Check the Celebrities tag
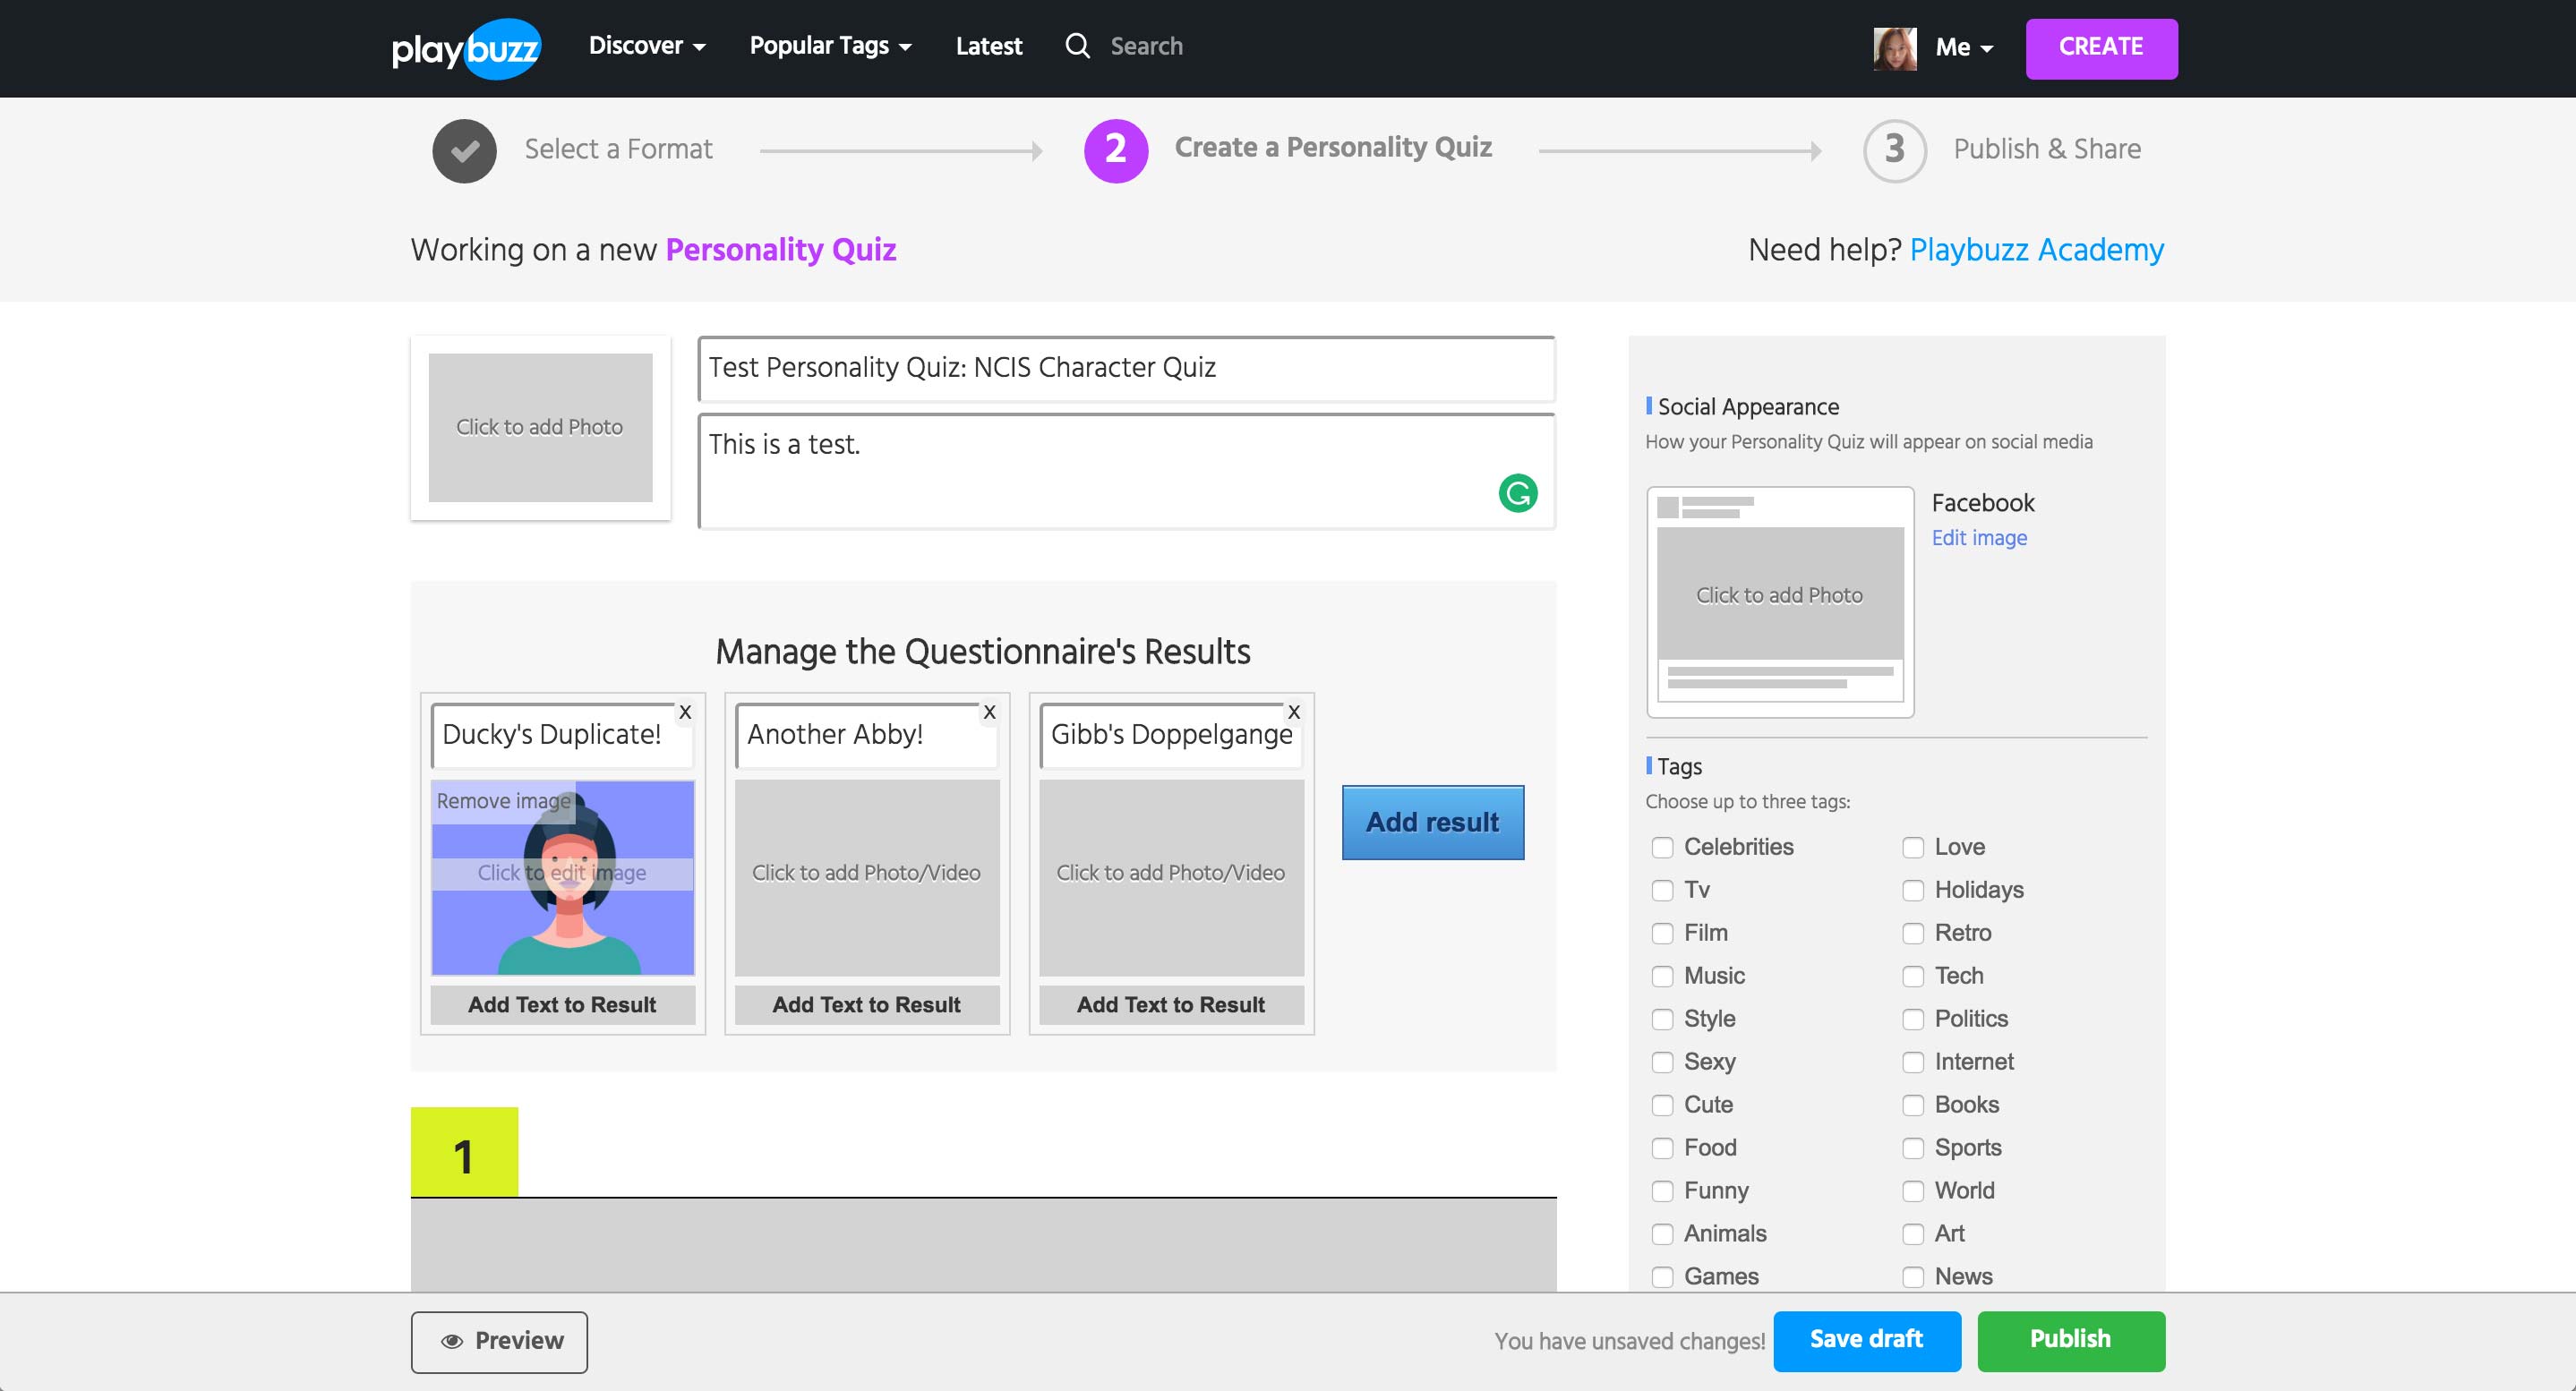Screen dimensions: 2576x1391 click(1662, 848)
